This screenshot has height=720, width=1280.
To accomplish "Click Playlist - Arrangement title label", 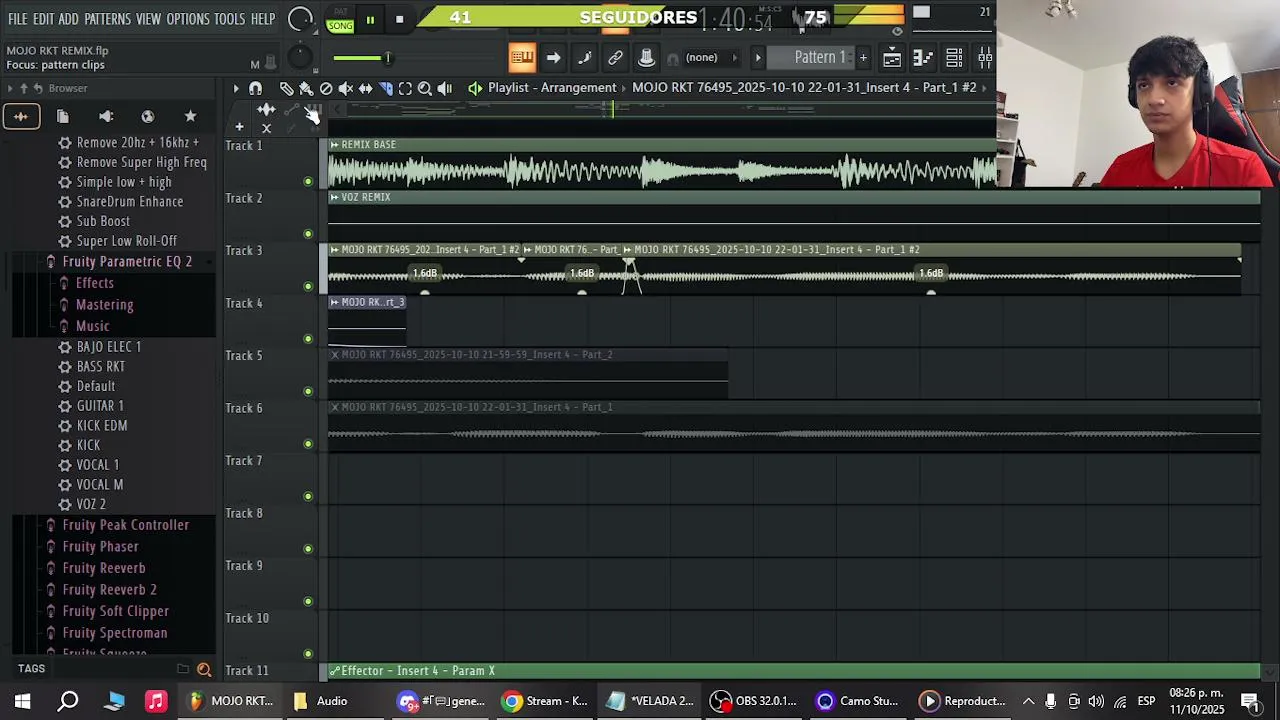I will 552,87.
